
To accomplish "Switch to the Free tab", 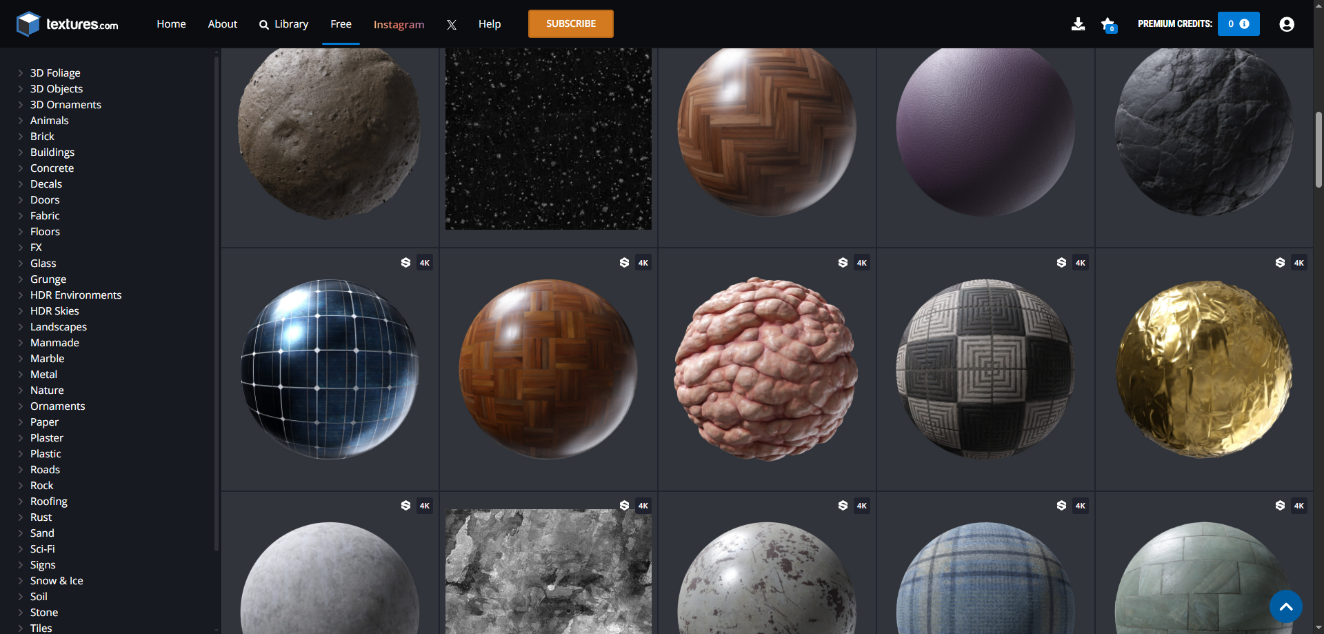I will point(341,24).
